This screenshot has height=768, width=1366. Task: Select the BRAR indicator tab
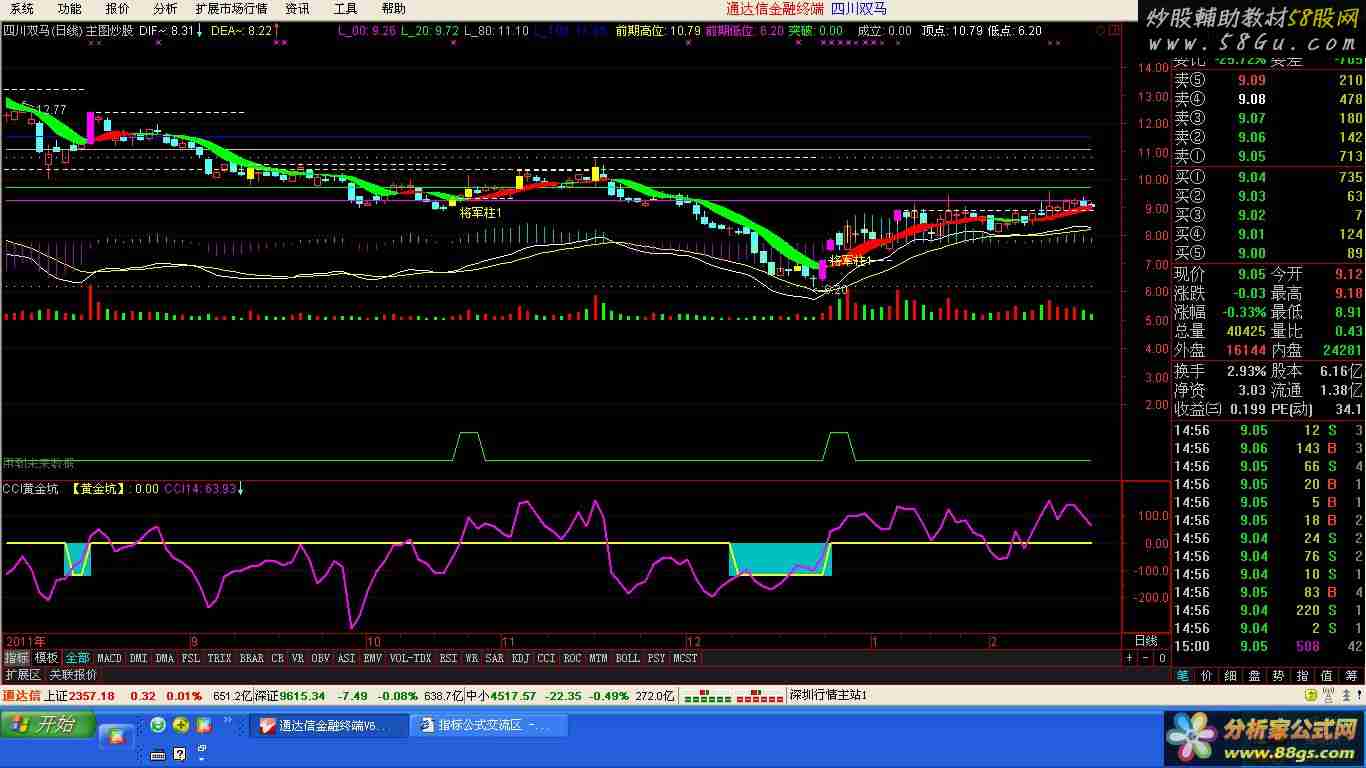click(x=251, y=658)
